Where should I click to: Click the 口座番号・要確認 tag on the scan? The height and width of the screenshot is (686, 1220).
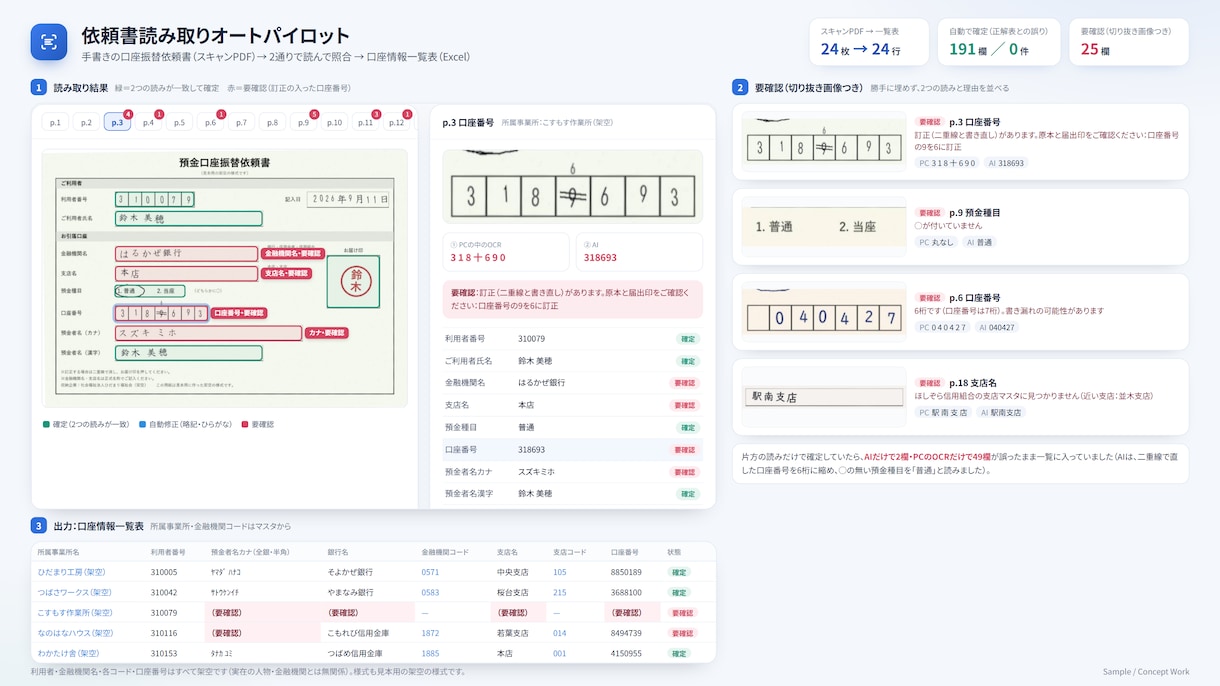coord(239,313)
